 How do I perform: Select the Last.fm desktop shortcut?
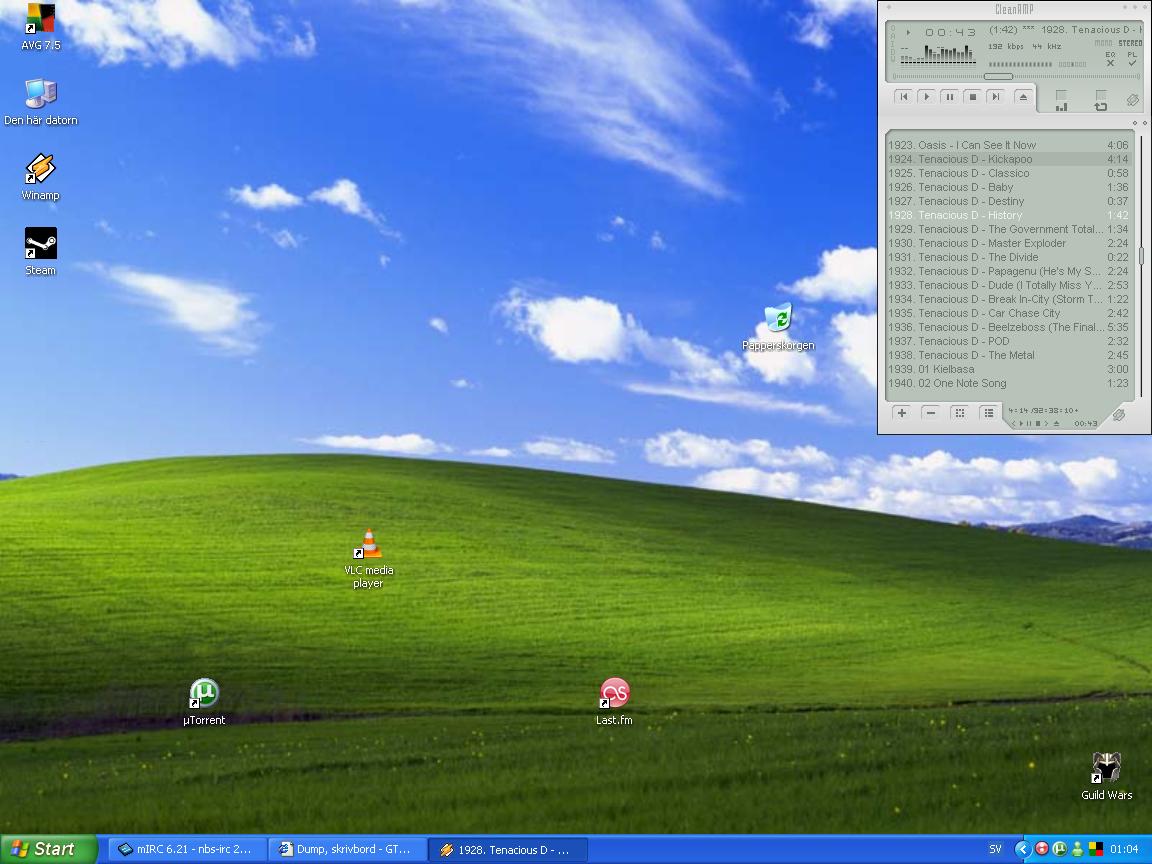point(614,702)
